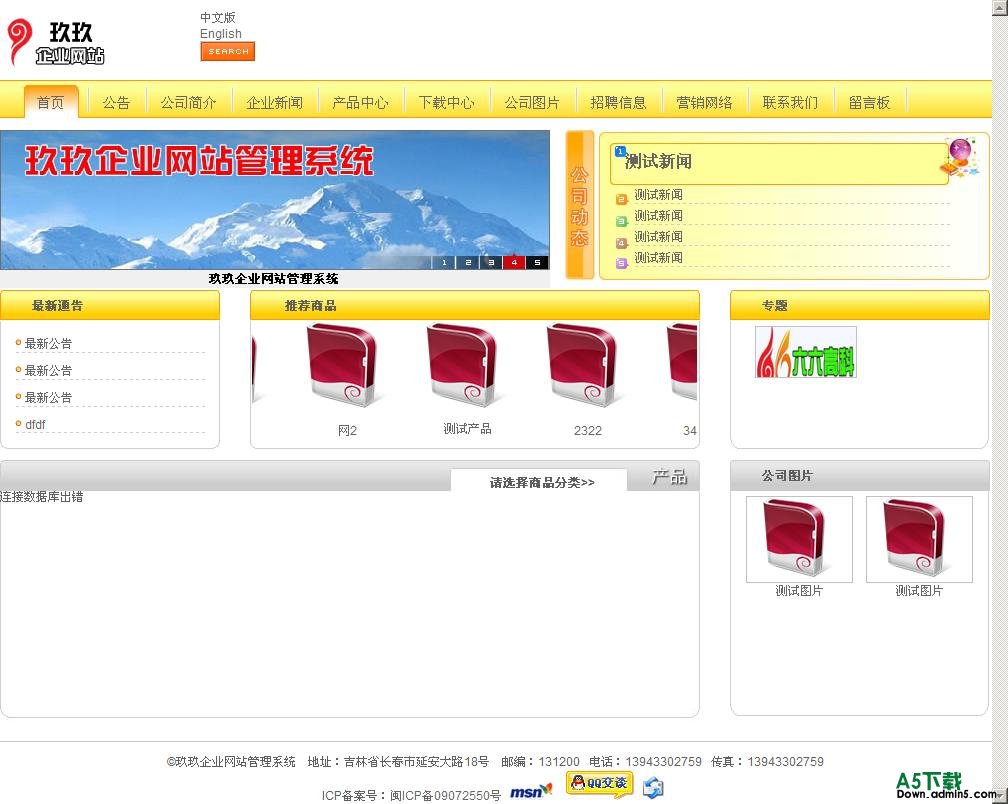Open 营销网络 page
Image resolution: width=1008 pixels, height=804 pixels.
(x=705, y=102)
